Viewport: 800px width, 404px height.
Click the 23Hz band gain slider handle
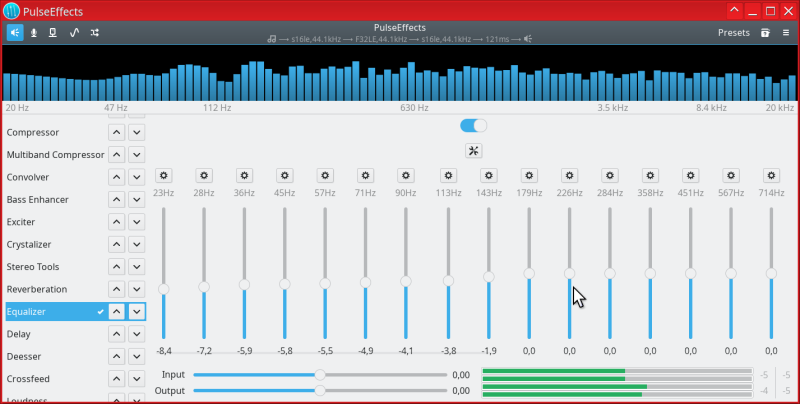[x=163, y=289]
